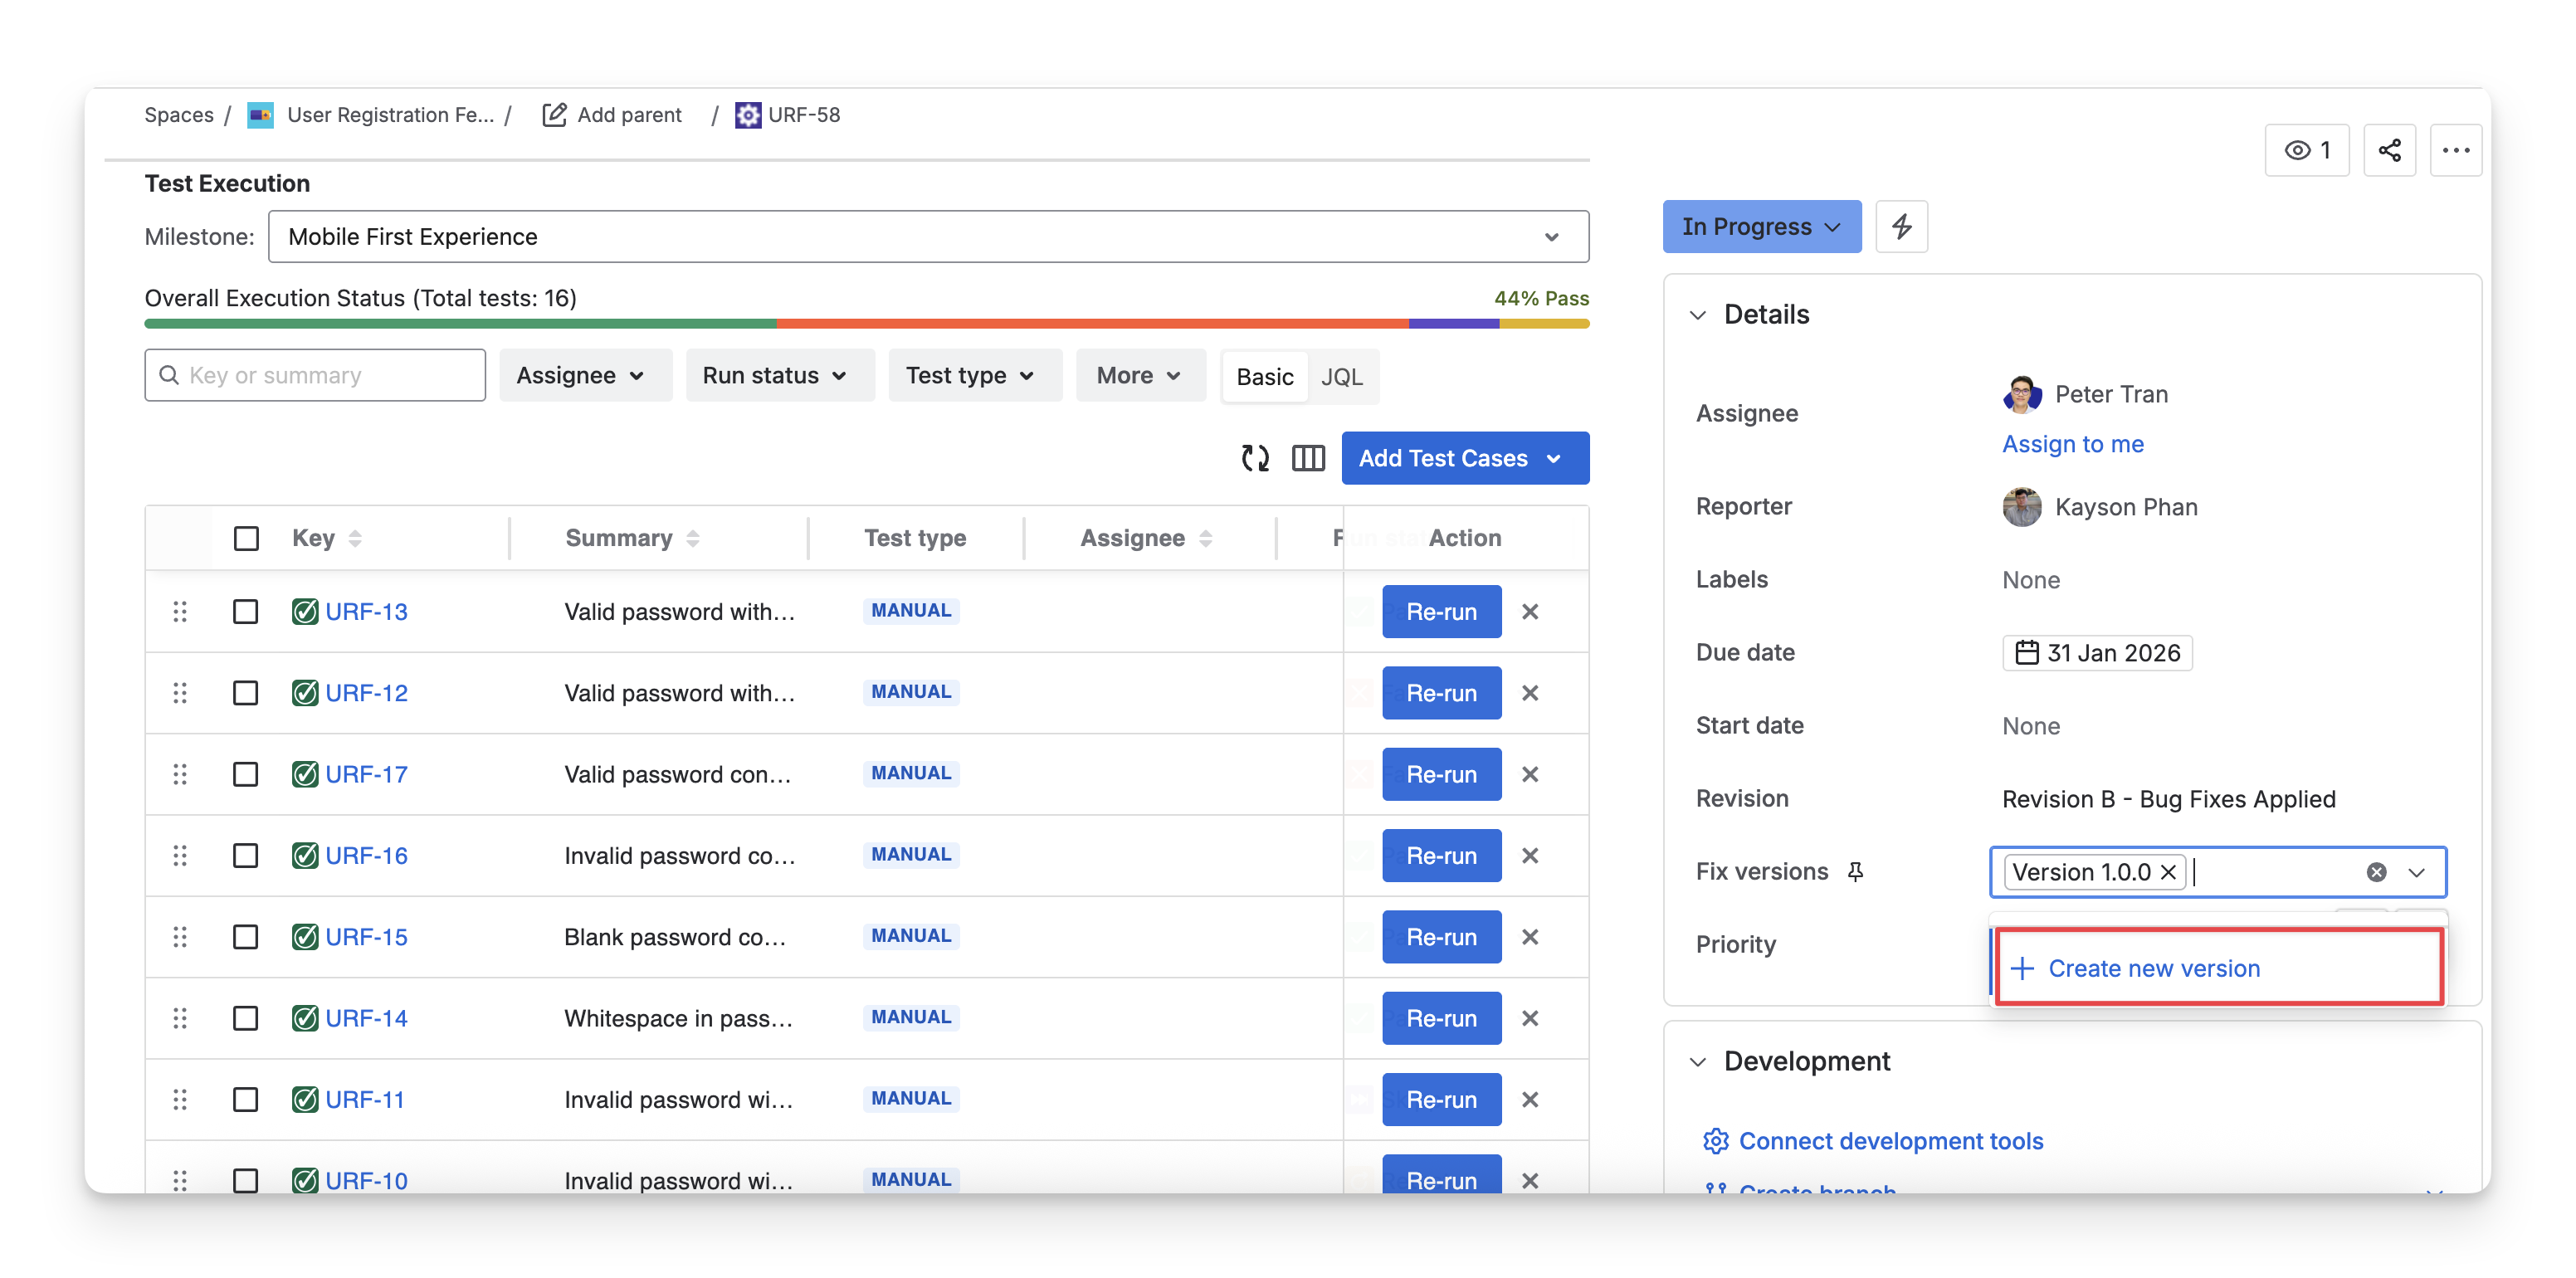The height and width of the screenshot is (1278, 2576).
Task: Click the refresh test executions icon
Action: point(1255,458)
